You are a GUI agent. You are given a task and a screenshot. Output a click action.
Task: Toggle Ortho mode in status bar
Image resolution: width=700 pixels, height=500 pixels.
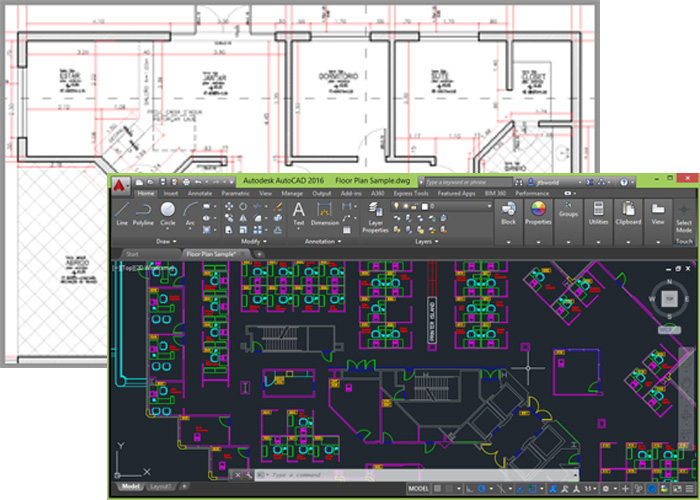(x=470, y=489)
